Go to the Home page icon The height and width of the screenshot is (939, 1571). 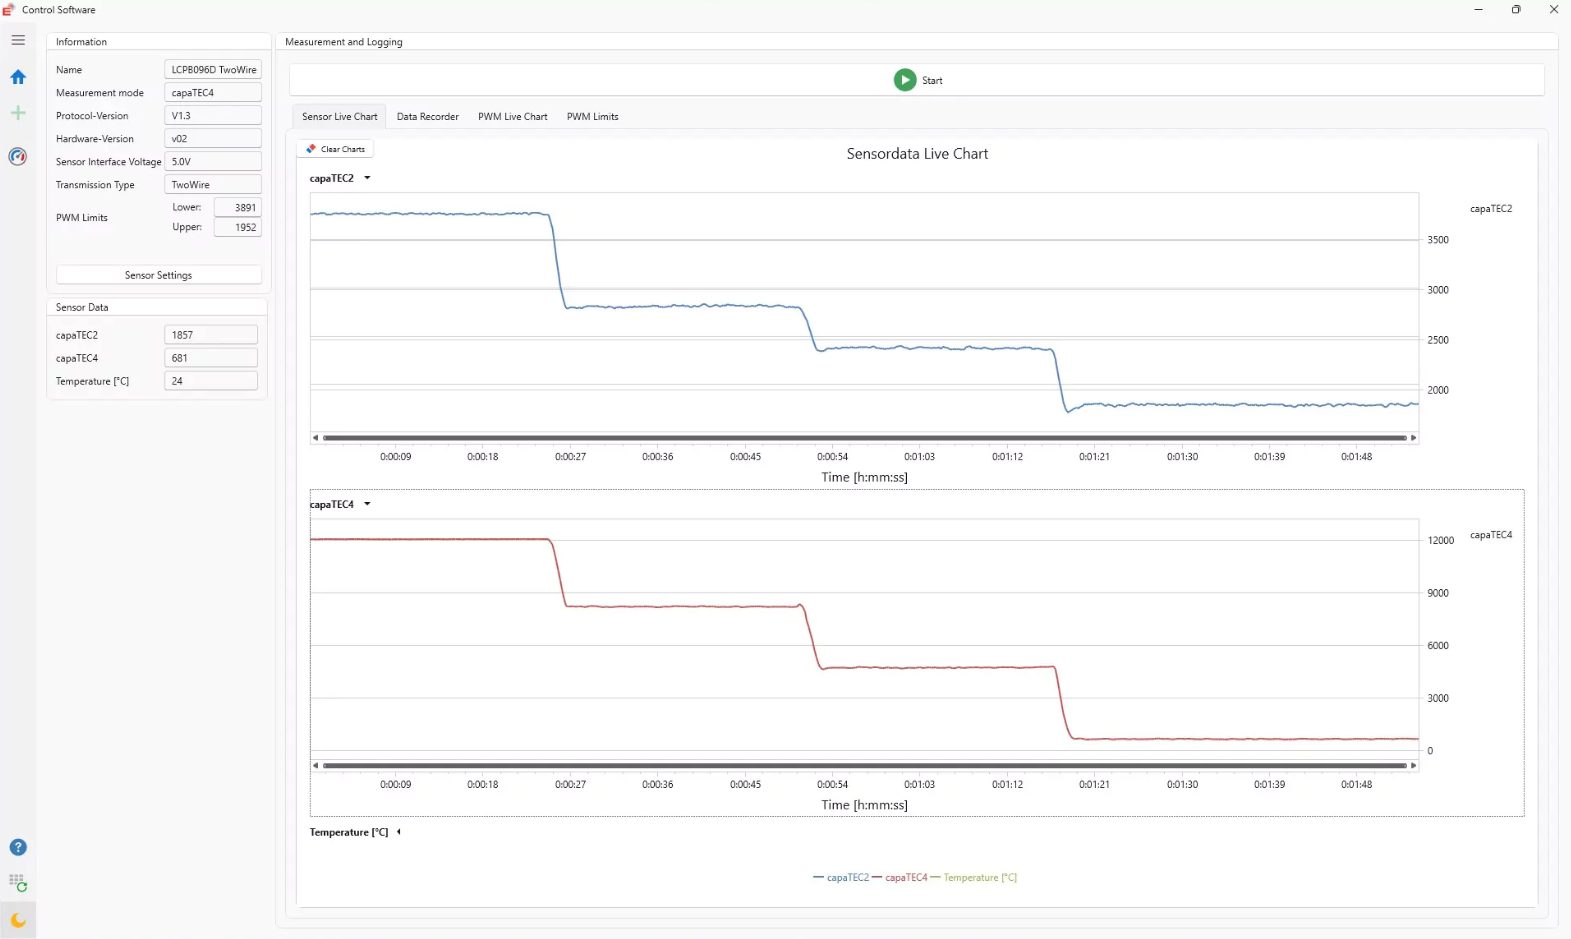click(18, 77)
